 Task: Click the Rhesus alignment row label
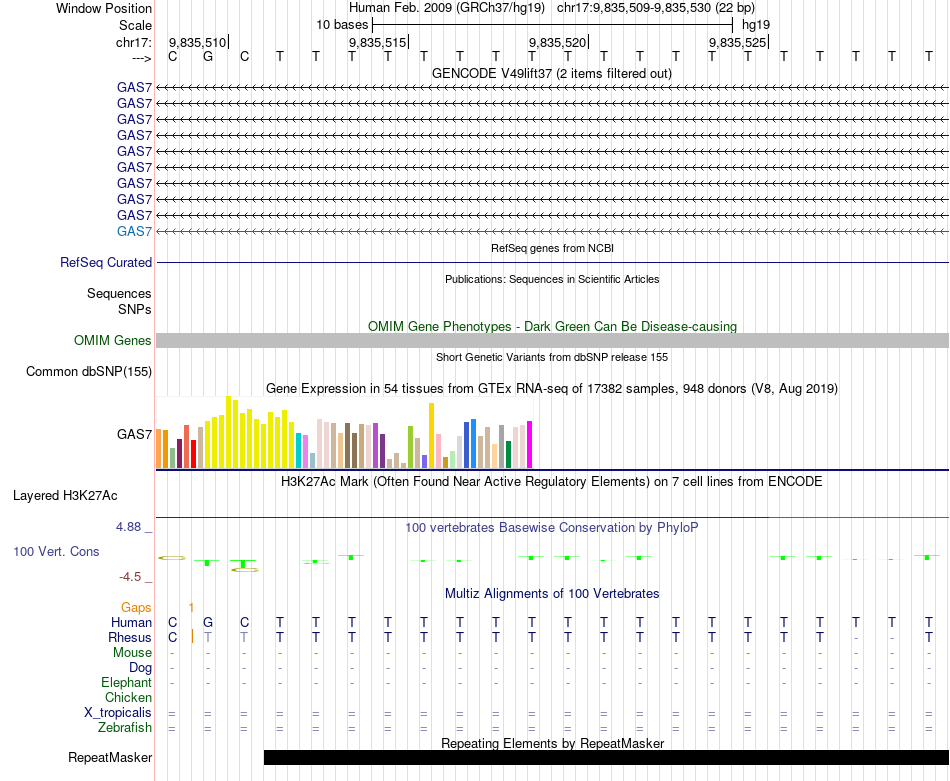coord(130,638)
